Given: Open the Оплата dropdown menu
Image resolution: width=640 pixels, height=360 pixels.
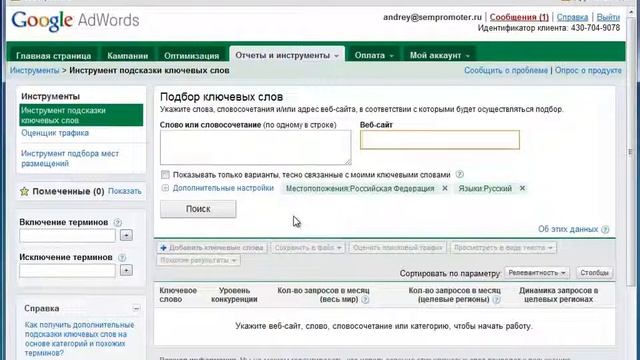Looking at the screenshot, I should (374, 55).
